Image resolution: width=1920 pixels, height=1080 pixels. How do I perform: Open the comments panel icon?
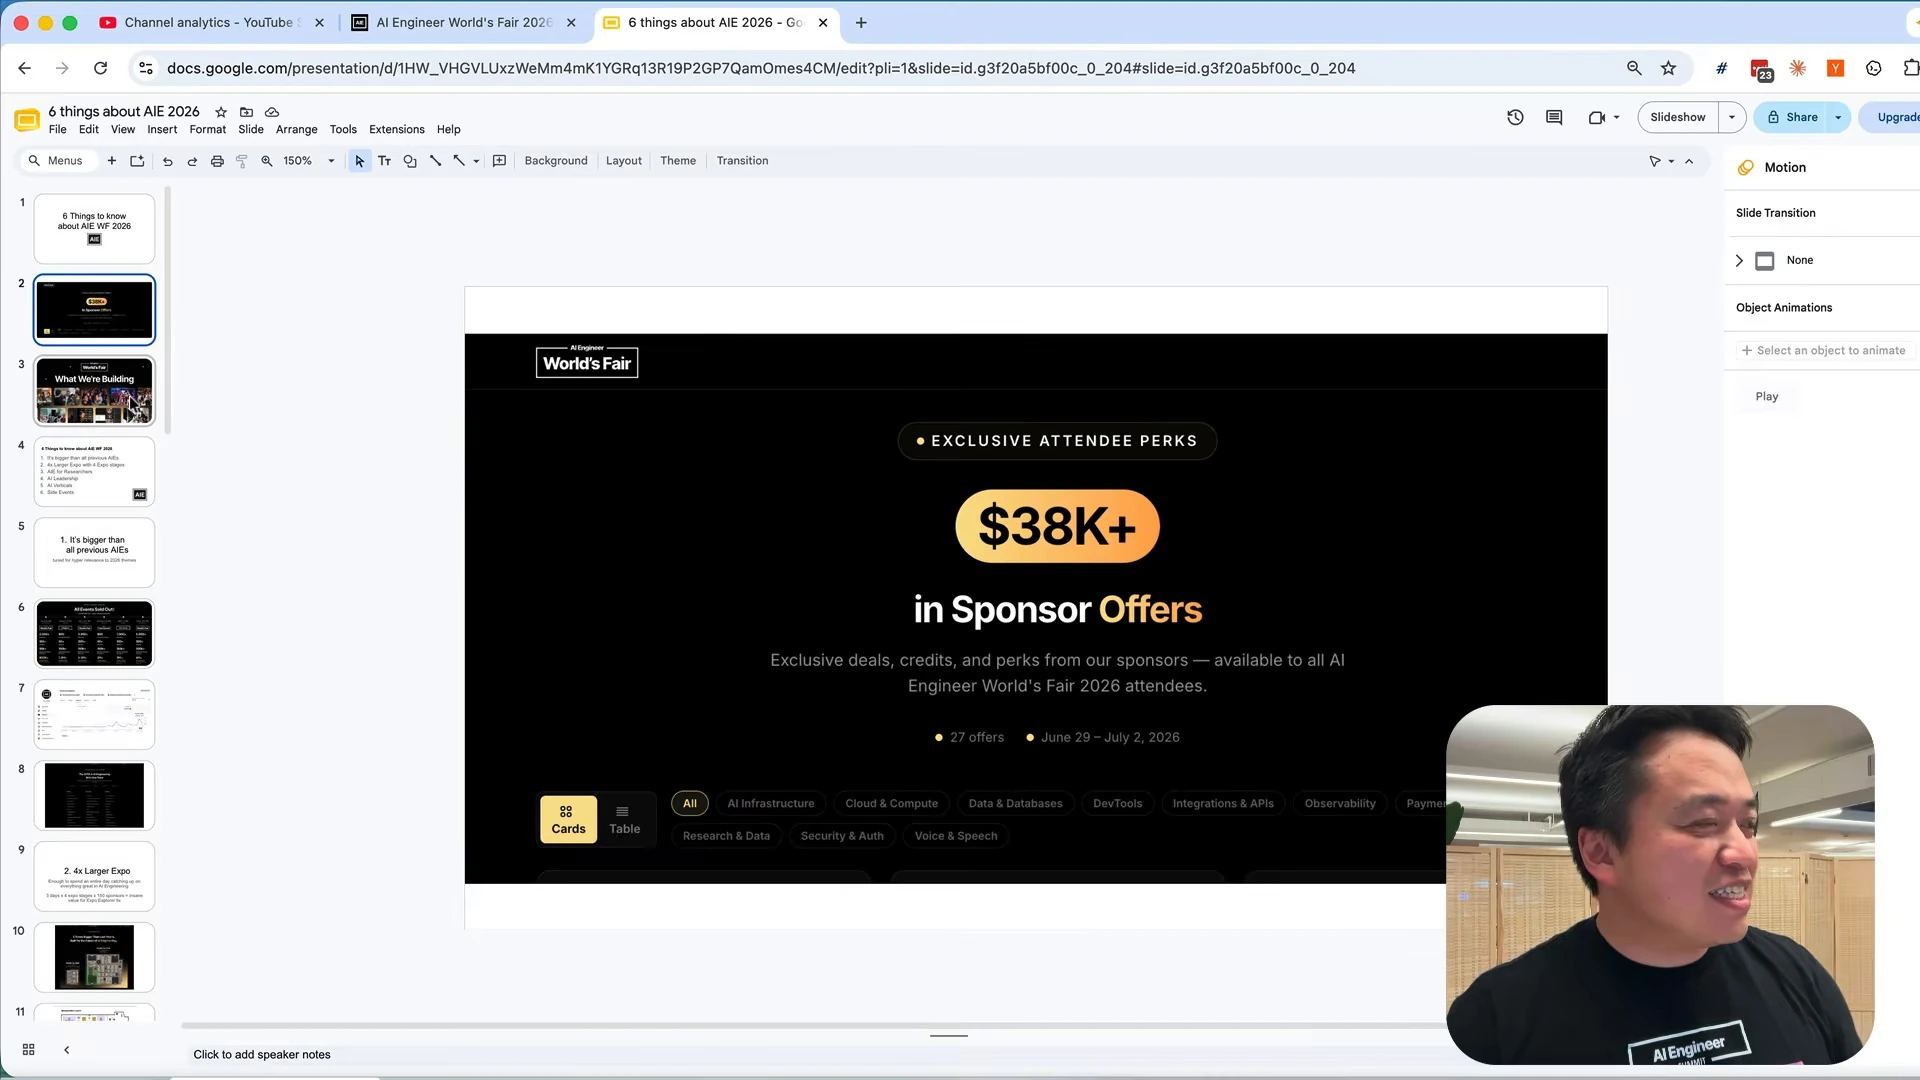point(1554,117)
